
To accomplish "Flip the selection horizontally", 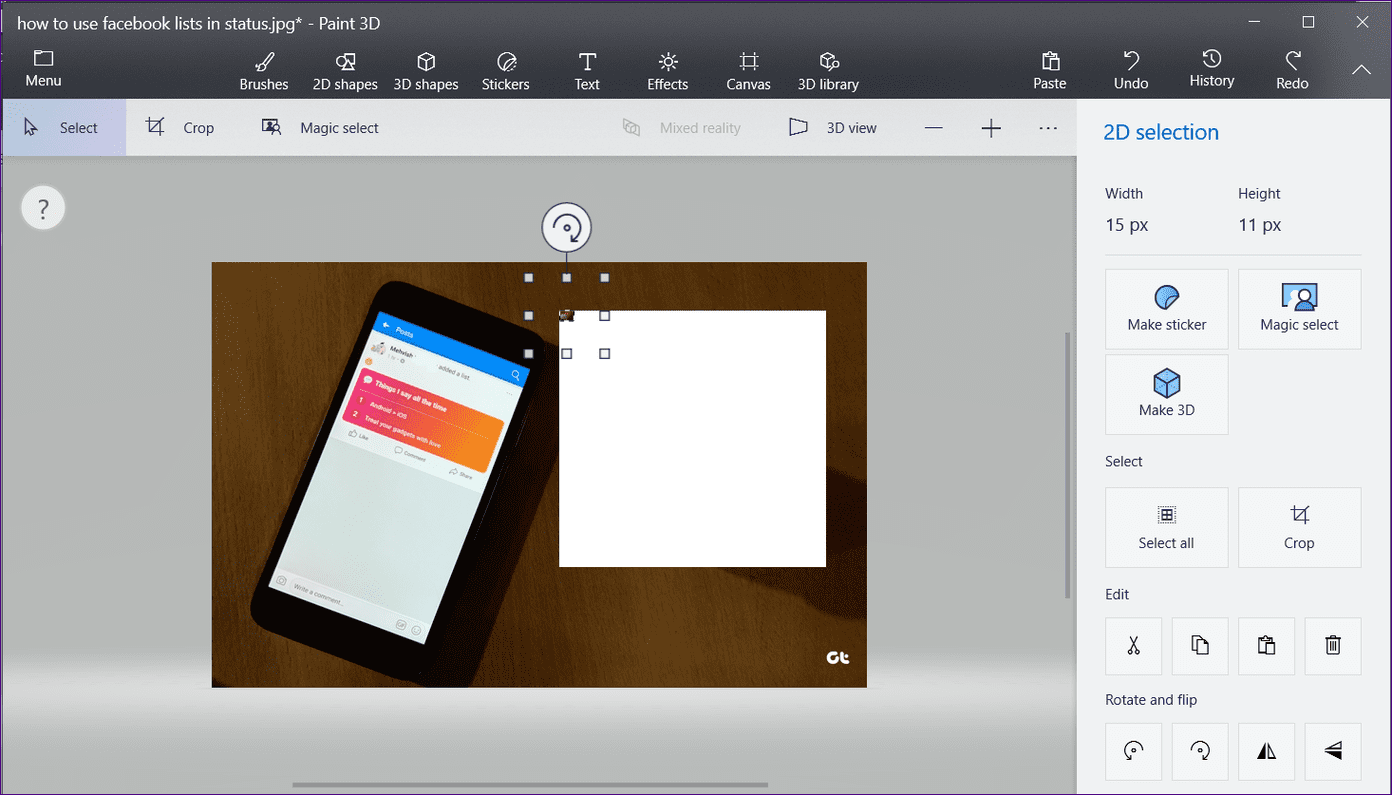I will point(1266,751).
